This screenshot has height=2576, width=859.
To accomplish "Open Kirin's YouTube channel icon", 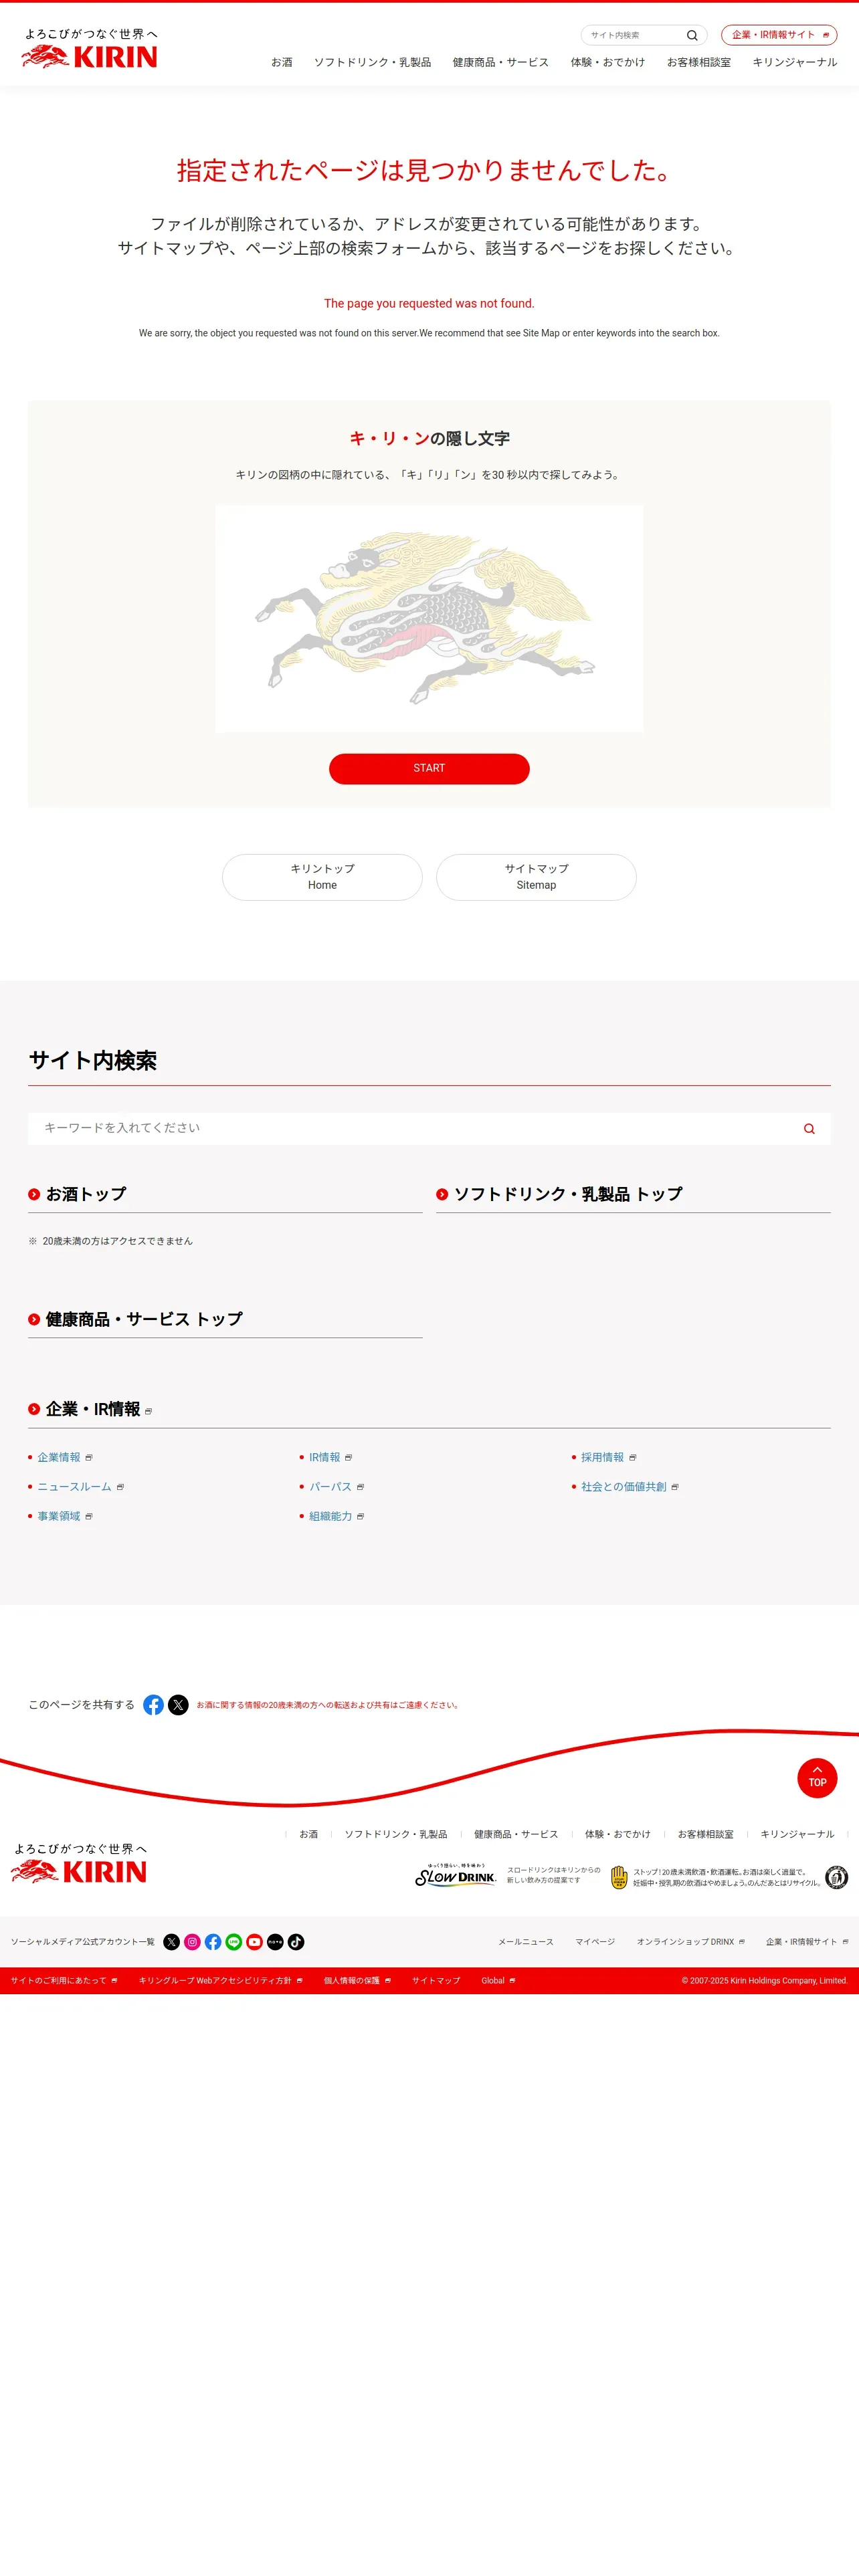I will point(254,1942).
